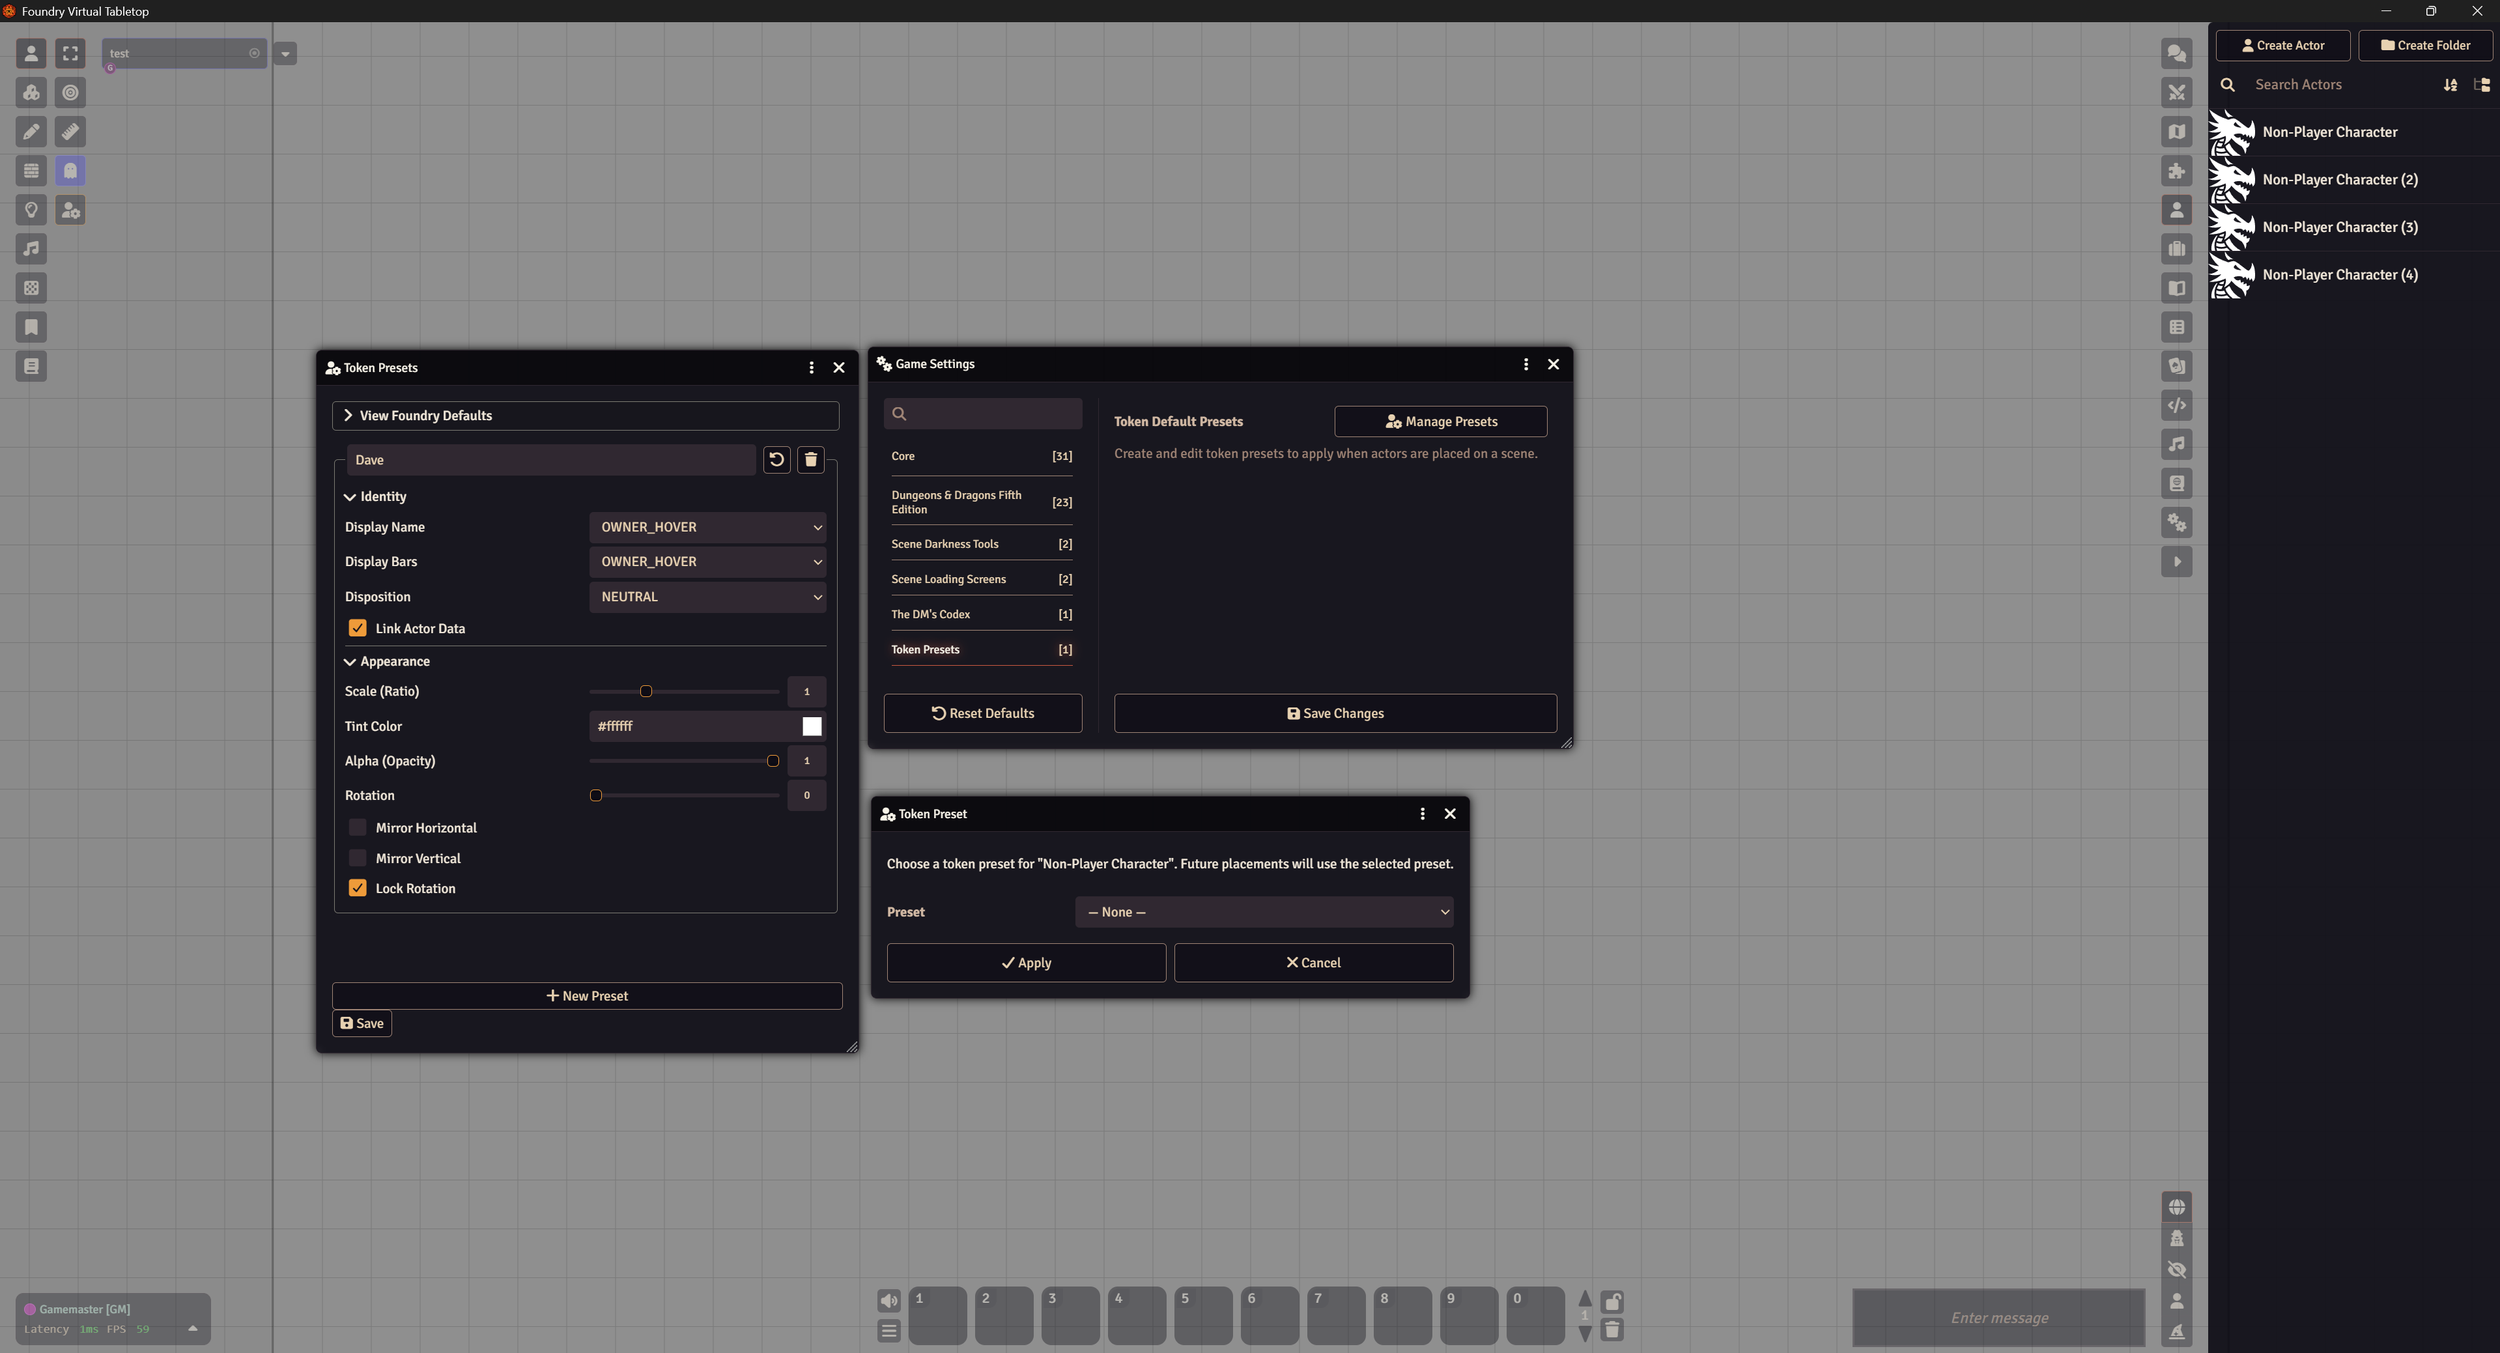Open the Wall Controls brick tool
This screenshot has height=1353, width=2500.
pyautogui.click(x=31, y=170)
